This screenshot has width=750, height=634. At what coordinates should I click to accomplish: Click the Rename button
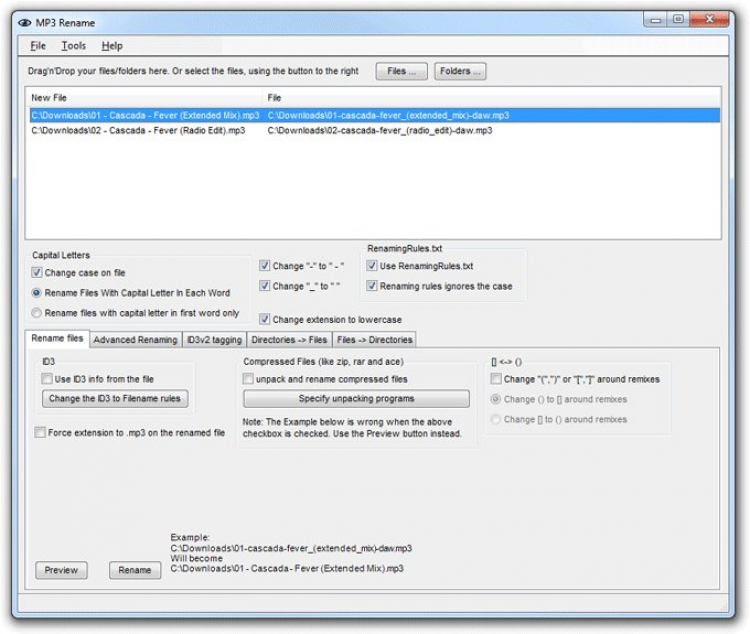(x=135, y=570)
